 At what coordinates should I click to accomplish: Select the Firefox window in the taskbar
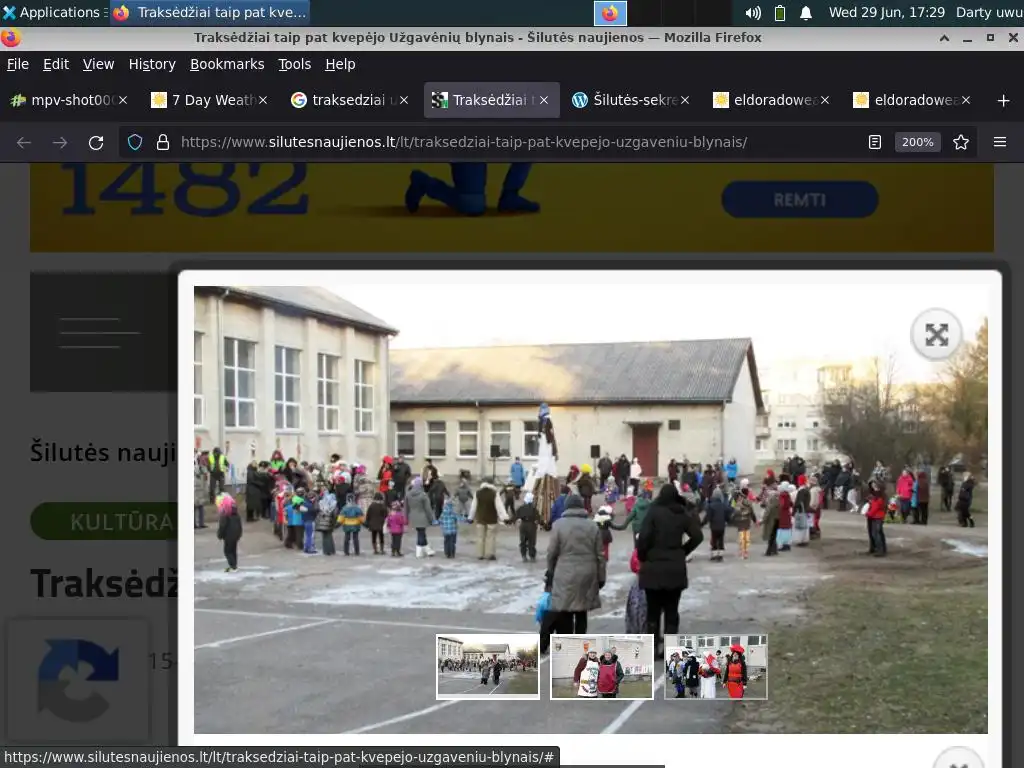point(209,12)
